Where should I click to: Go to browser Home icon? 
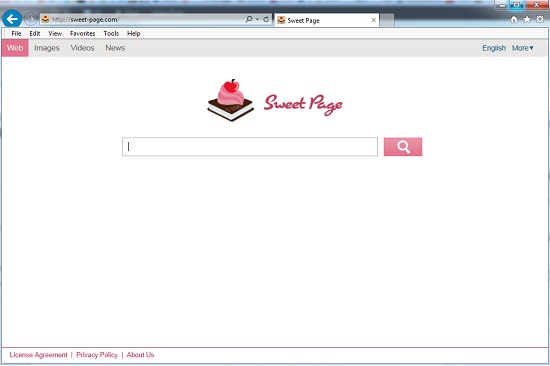(514, 20)
